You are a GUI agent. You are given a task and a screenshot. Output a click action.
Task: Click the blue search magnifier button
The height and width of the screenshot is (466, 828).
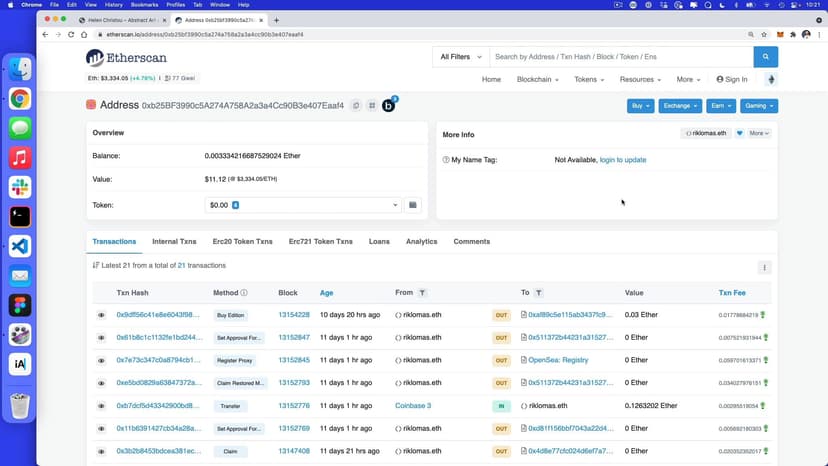coord(765,57)
